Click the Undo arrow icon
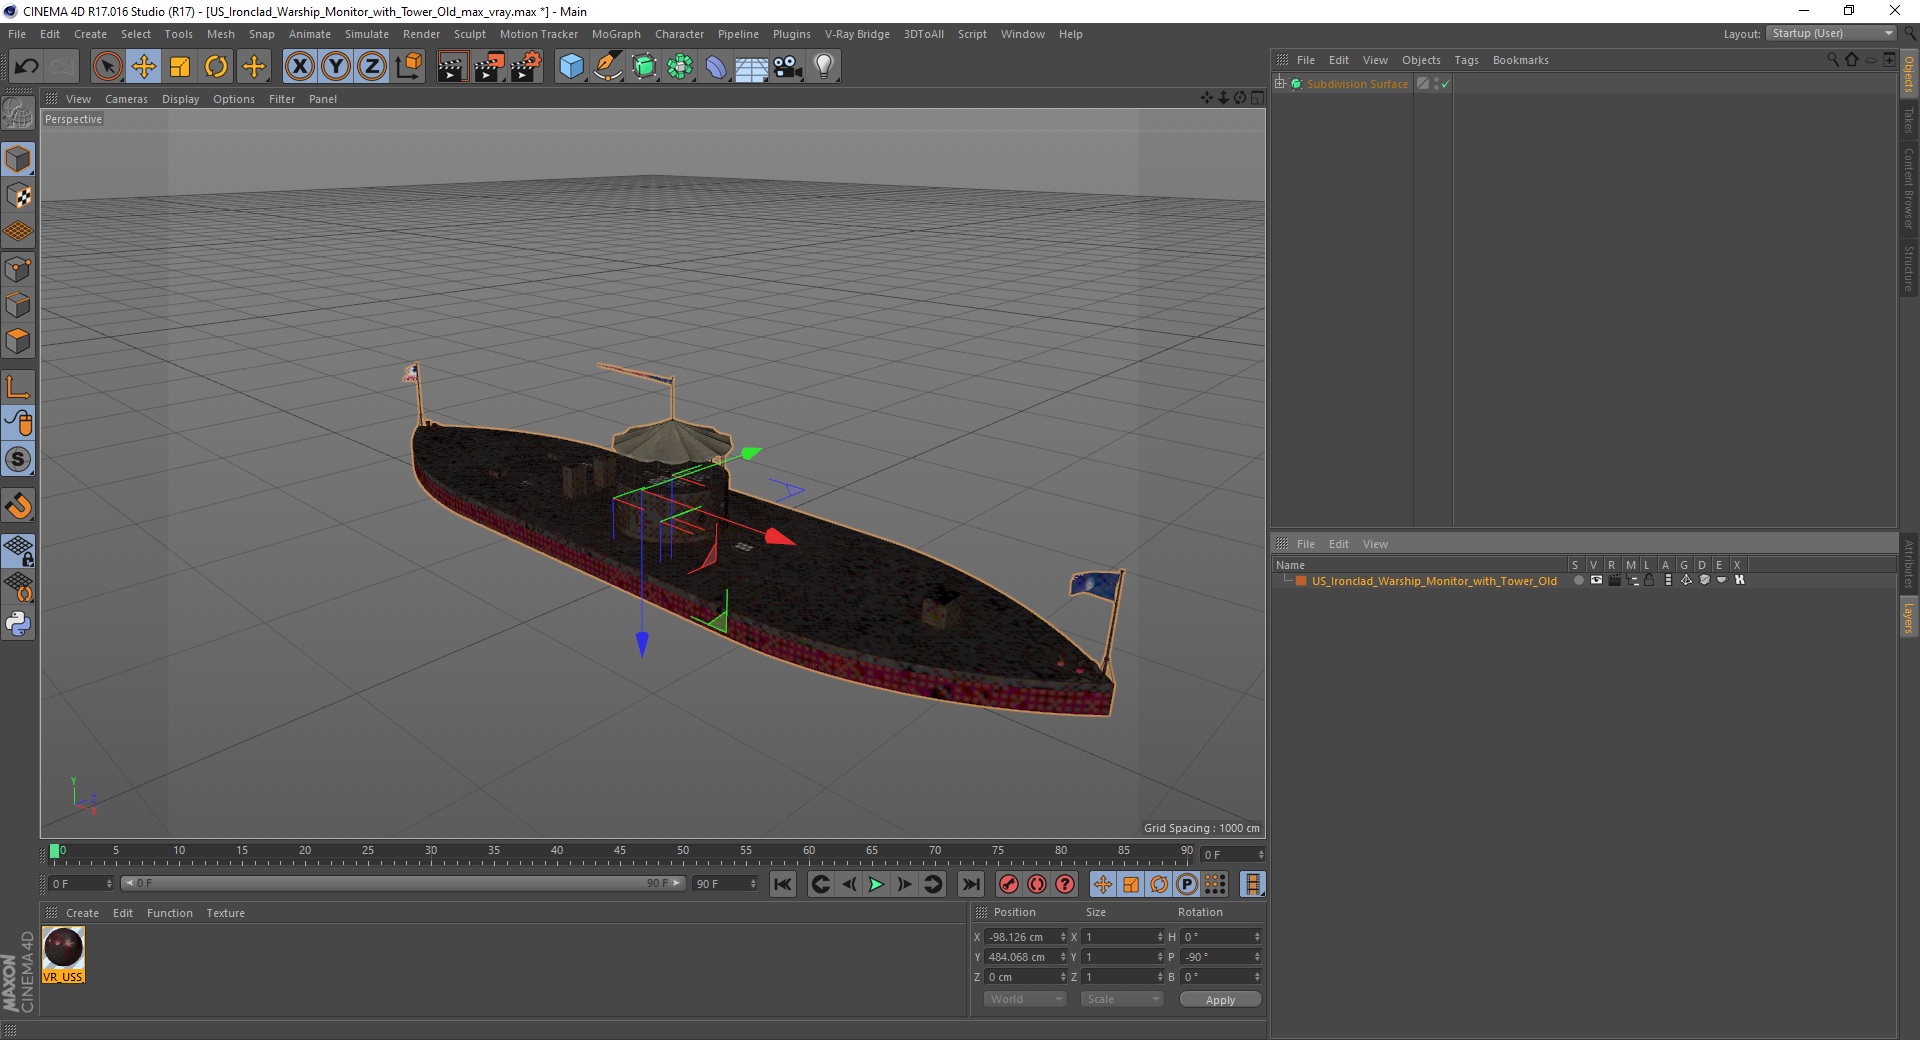 (26, 67)
